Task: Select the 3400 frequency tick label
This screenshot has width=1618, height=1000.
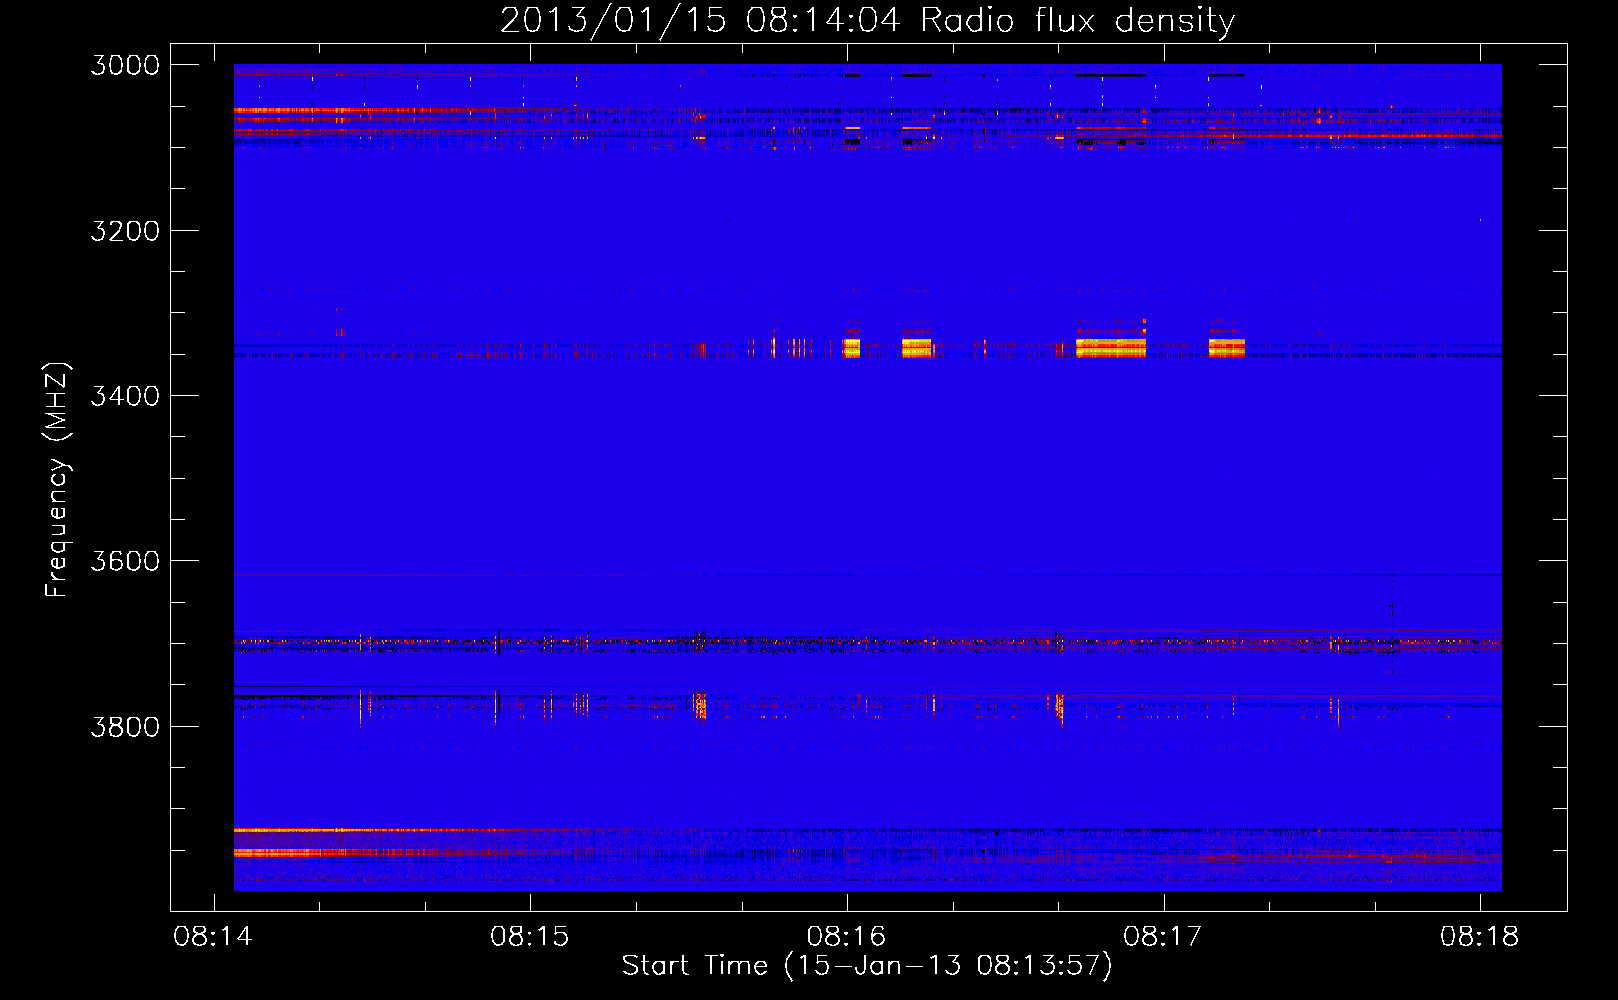Action: (x=125, y=396)
